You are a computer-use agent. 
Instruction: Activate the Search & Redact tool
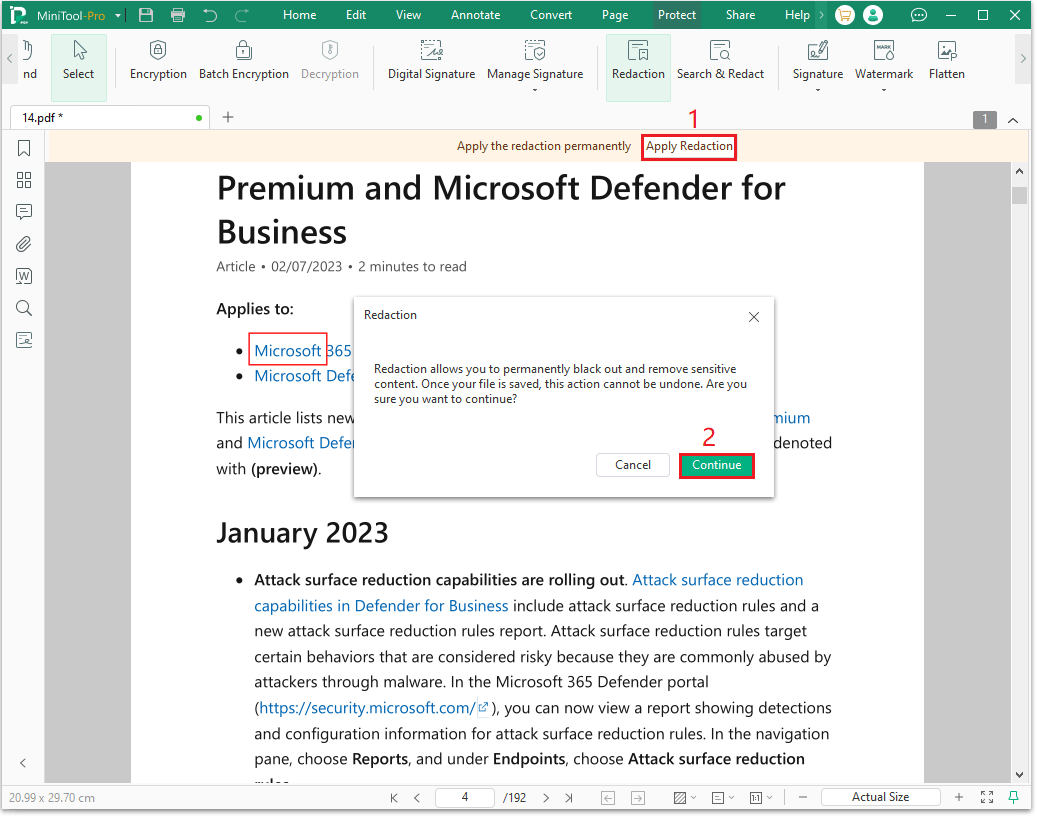pos(720,60)
